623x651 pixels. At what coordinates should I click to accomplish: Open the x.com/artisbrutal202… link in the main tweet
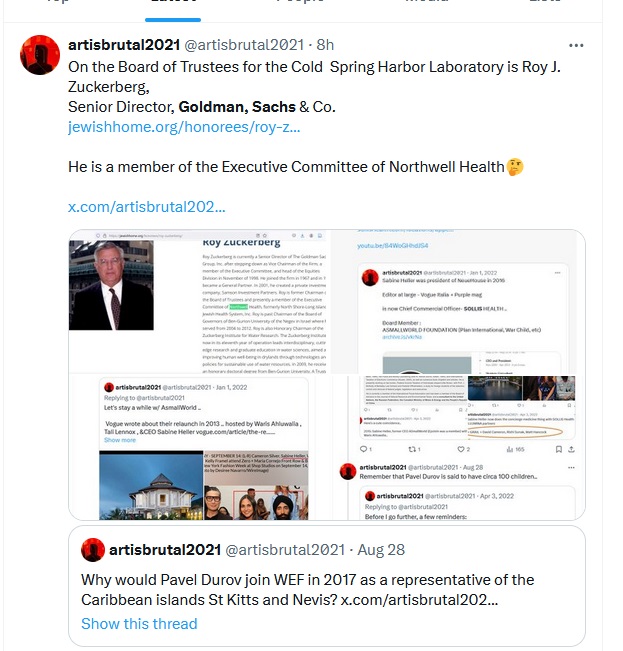(x=147, y=207)
